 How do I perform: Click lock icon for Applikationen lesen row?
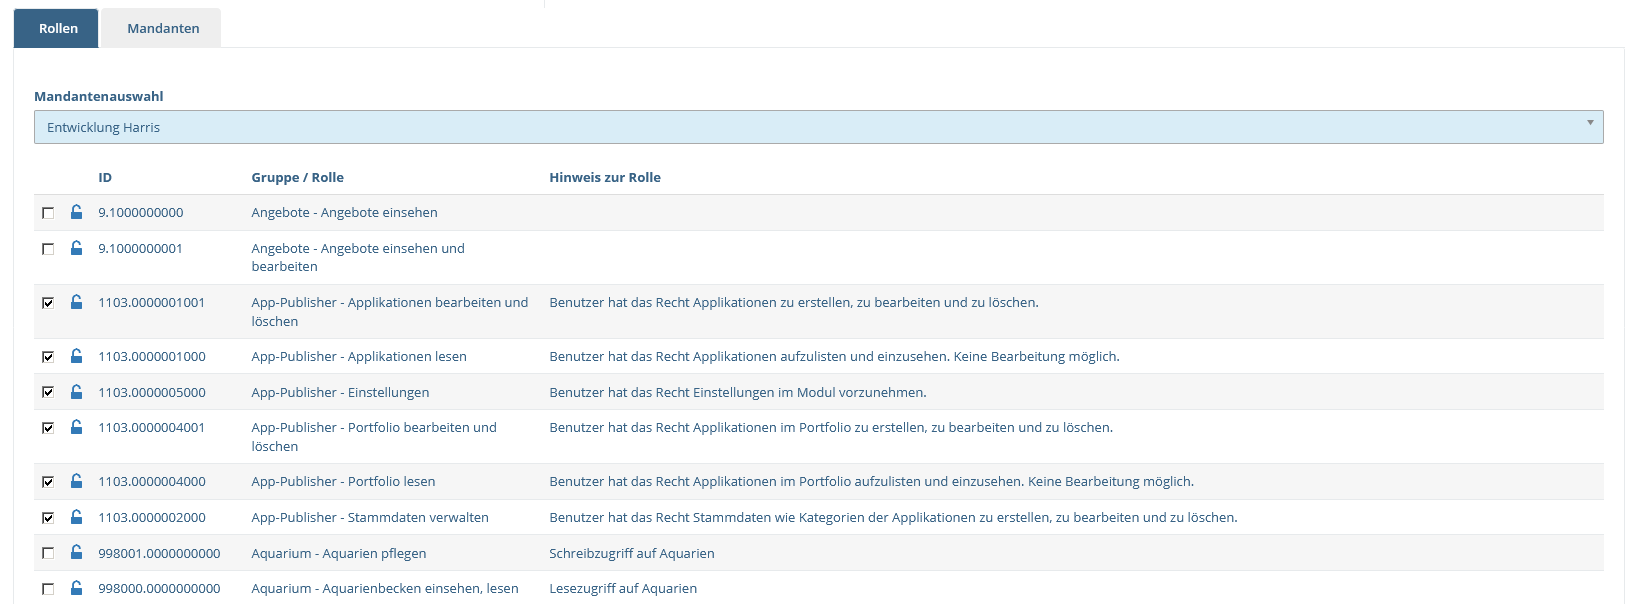pos(76,356)
